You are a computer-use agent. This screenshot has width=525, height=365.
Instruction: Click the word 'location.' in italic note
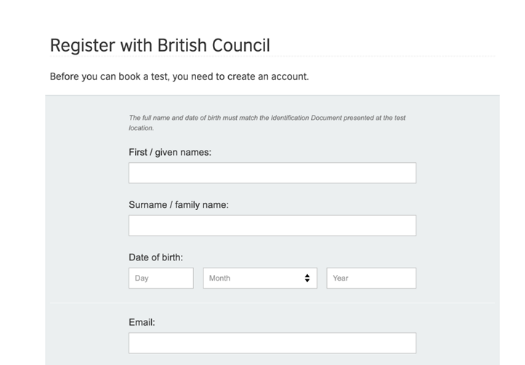click(x=141, y=128)
